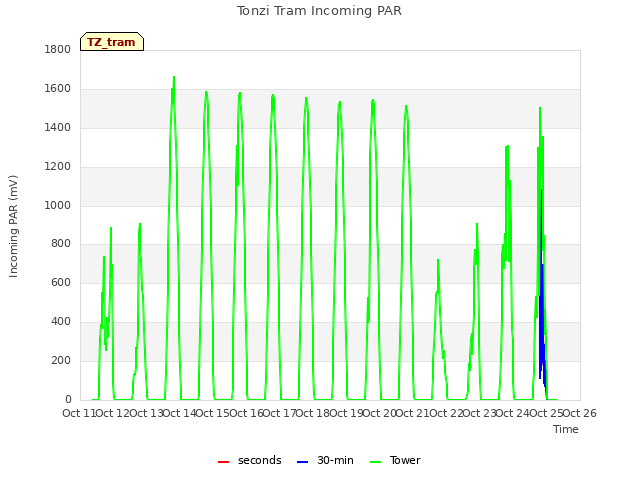Click the 1000 y-axis tick label
640x480 pixels.
[x=58, y=205]
